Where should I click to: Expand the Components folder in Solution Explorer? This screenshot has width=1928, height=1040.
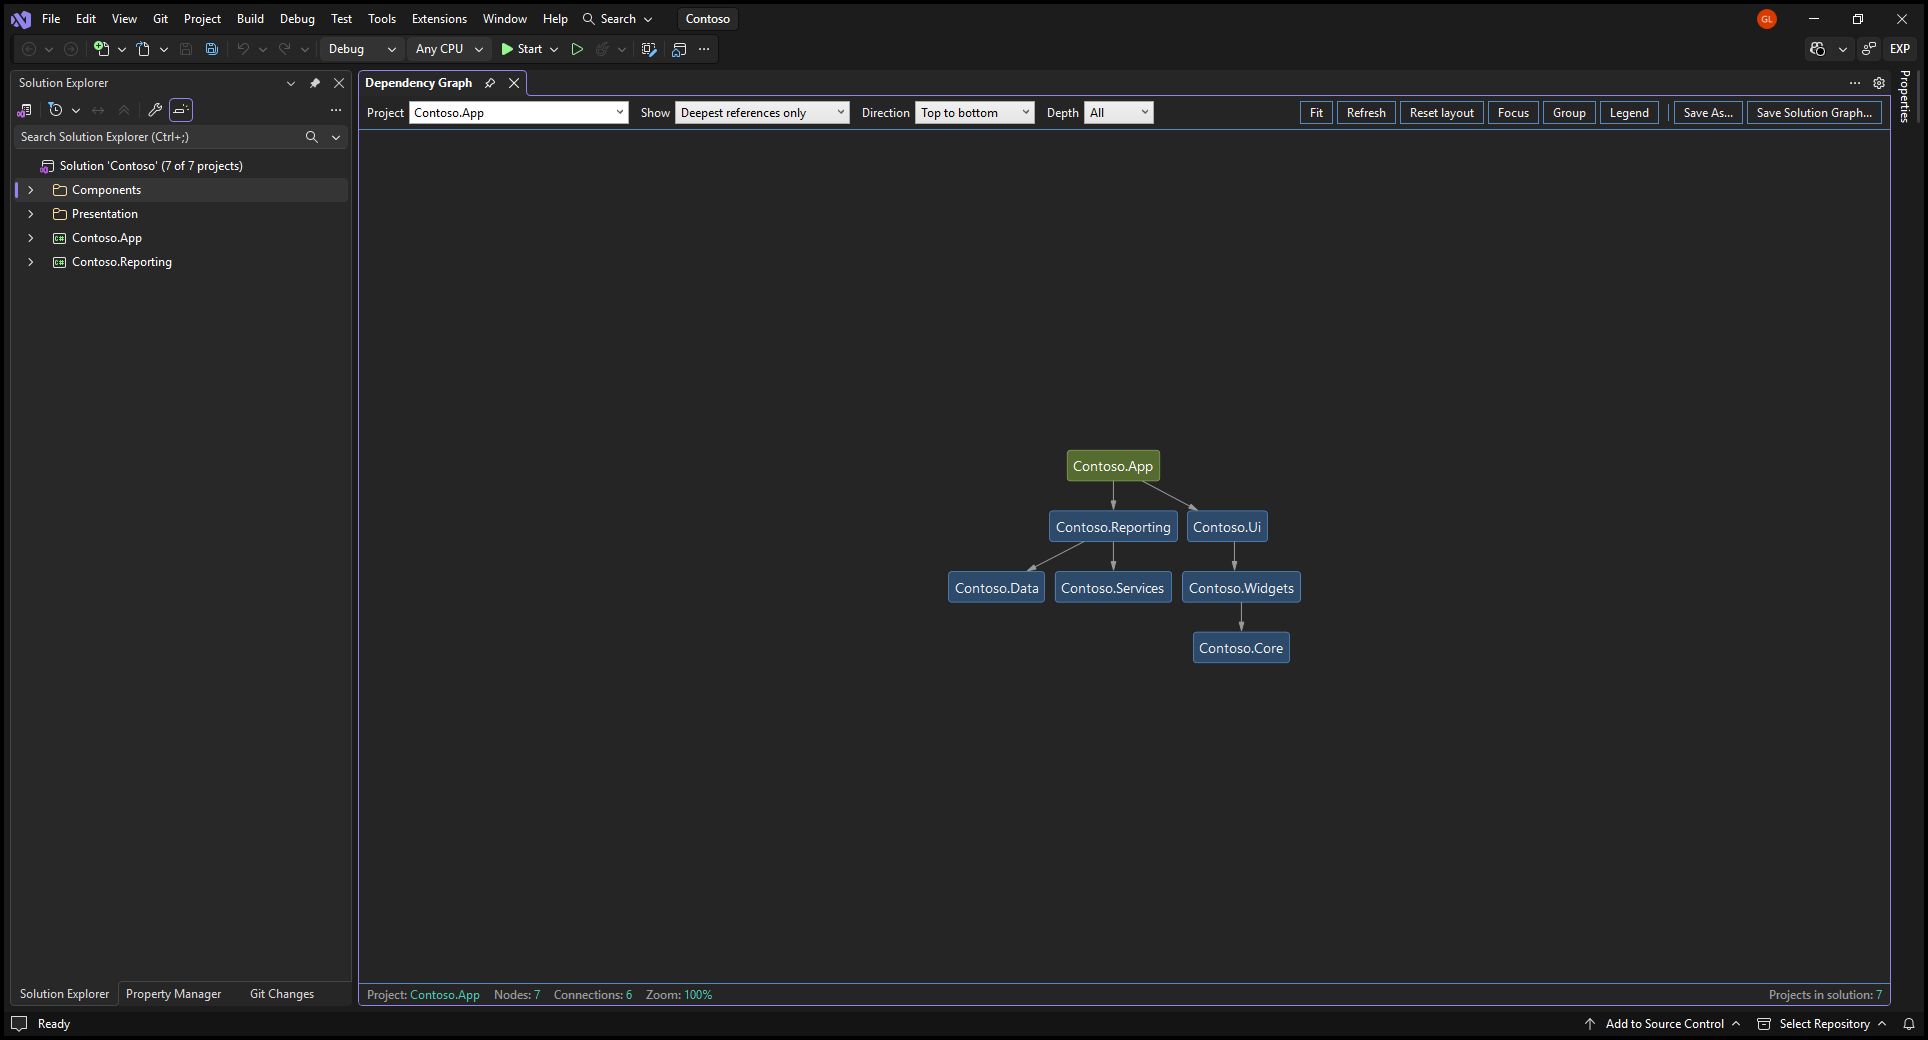pyautogui.click(x=31, y=190)
